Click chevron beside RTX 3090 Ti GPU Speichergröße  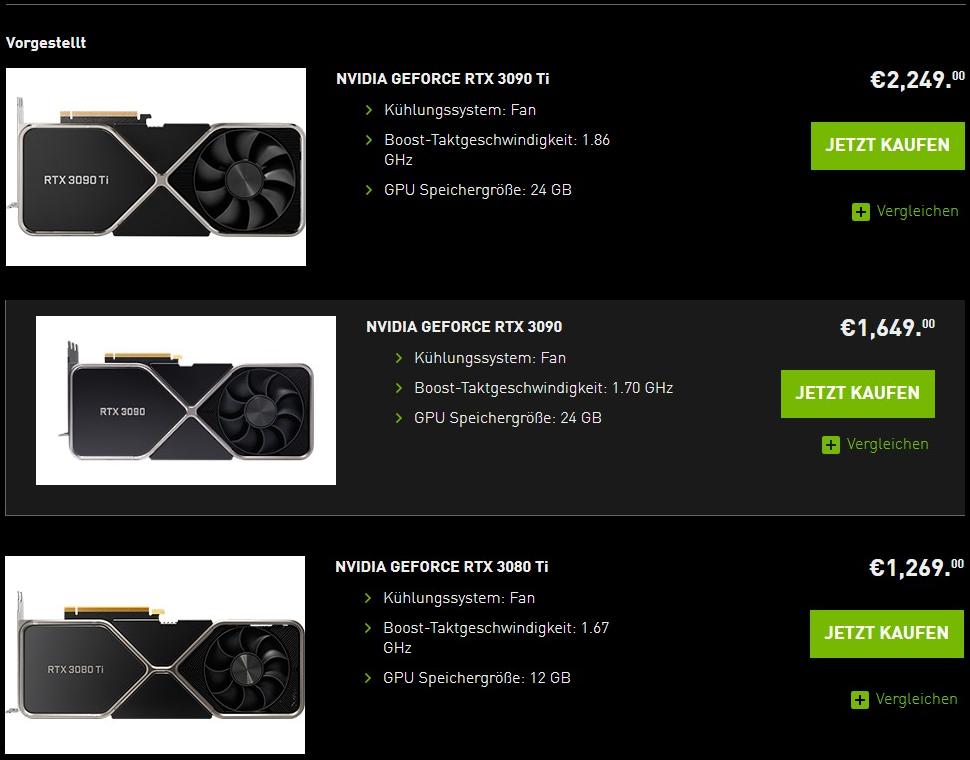[x=369, y=190]
